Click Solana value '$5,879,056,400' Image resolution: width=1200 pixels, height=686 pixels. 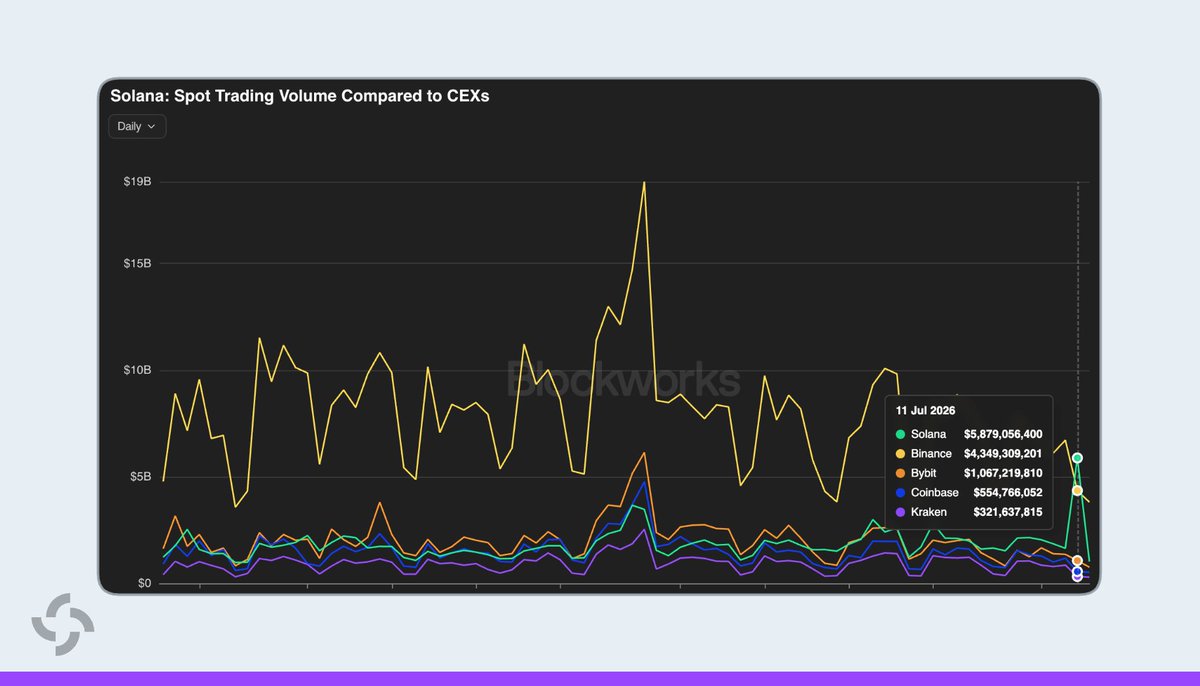(x=1003, y=435)
